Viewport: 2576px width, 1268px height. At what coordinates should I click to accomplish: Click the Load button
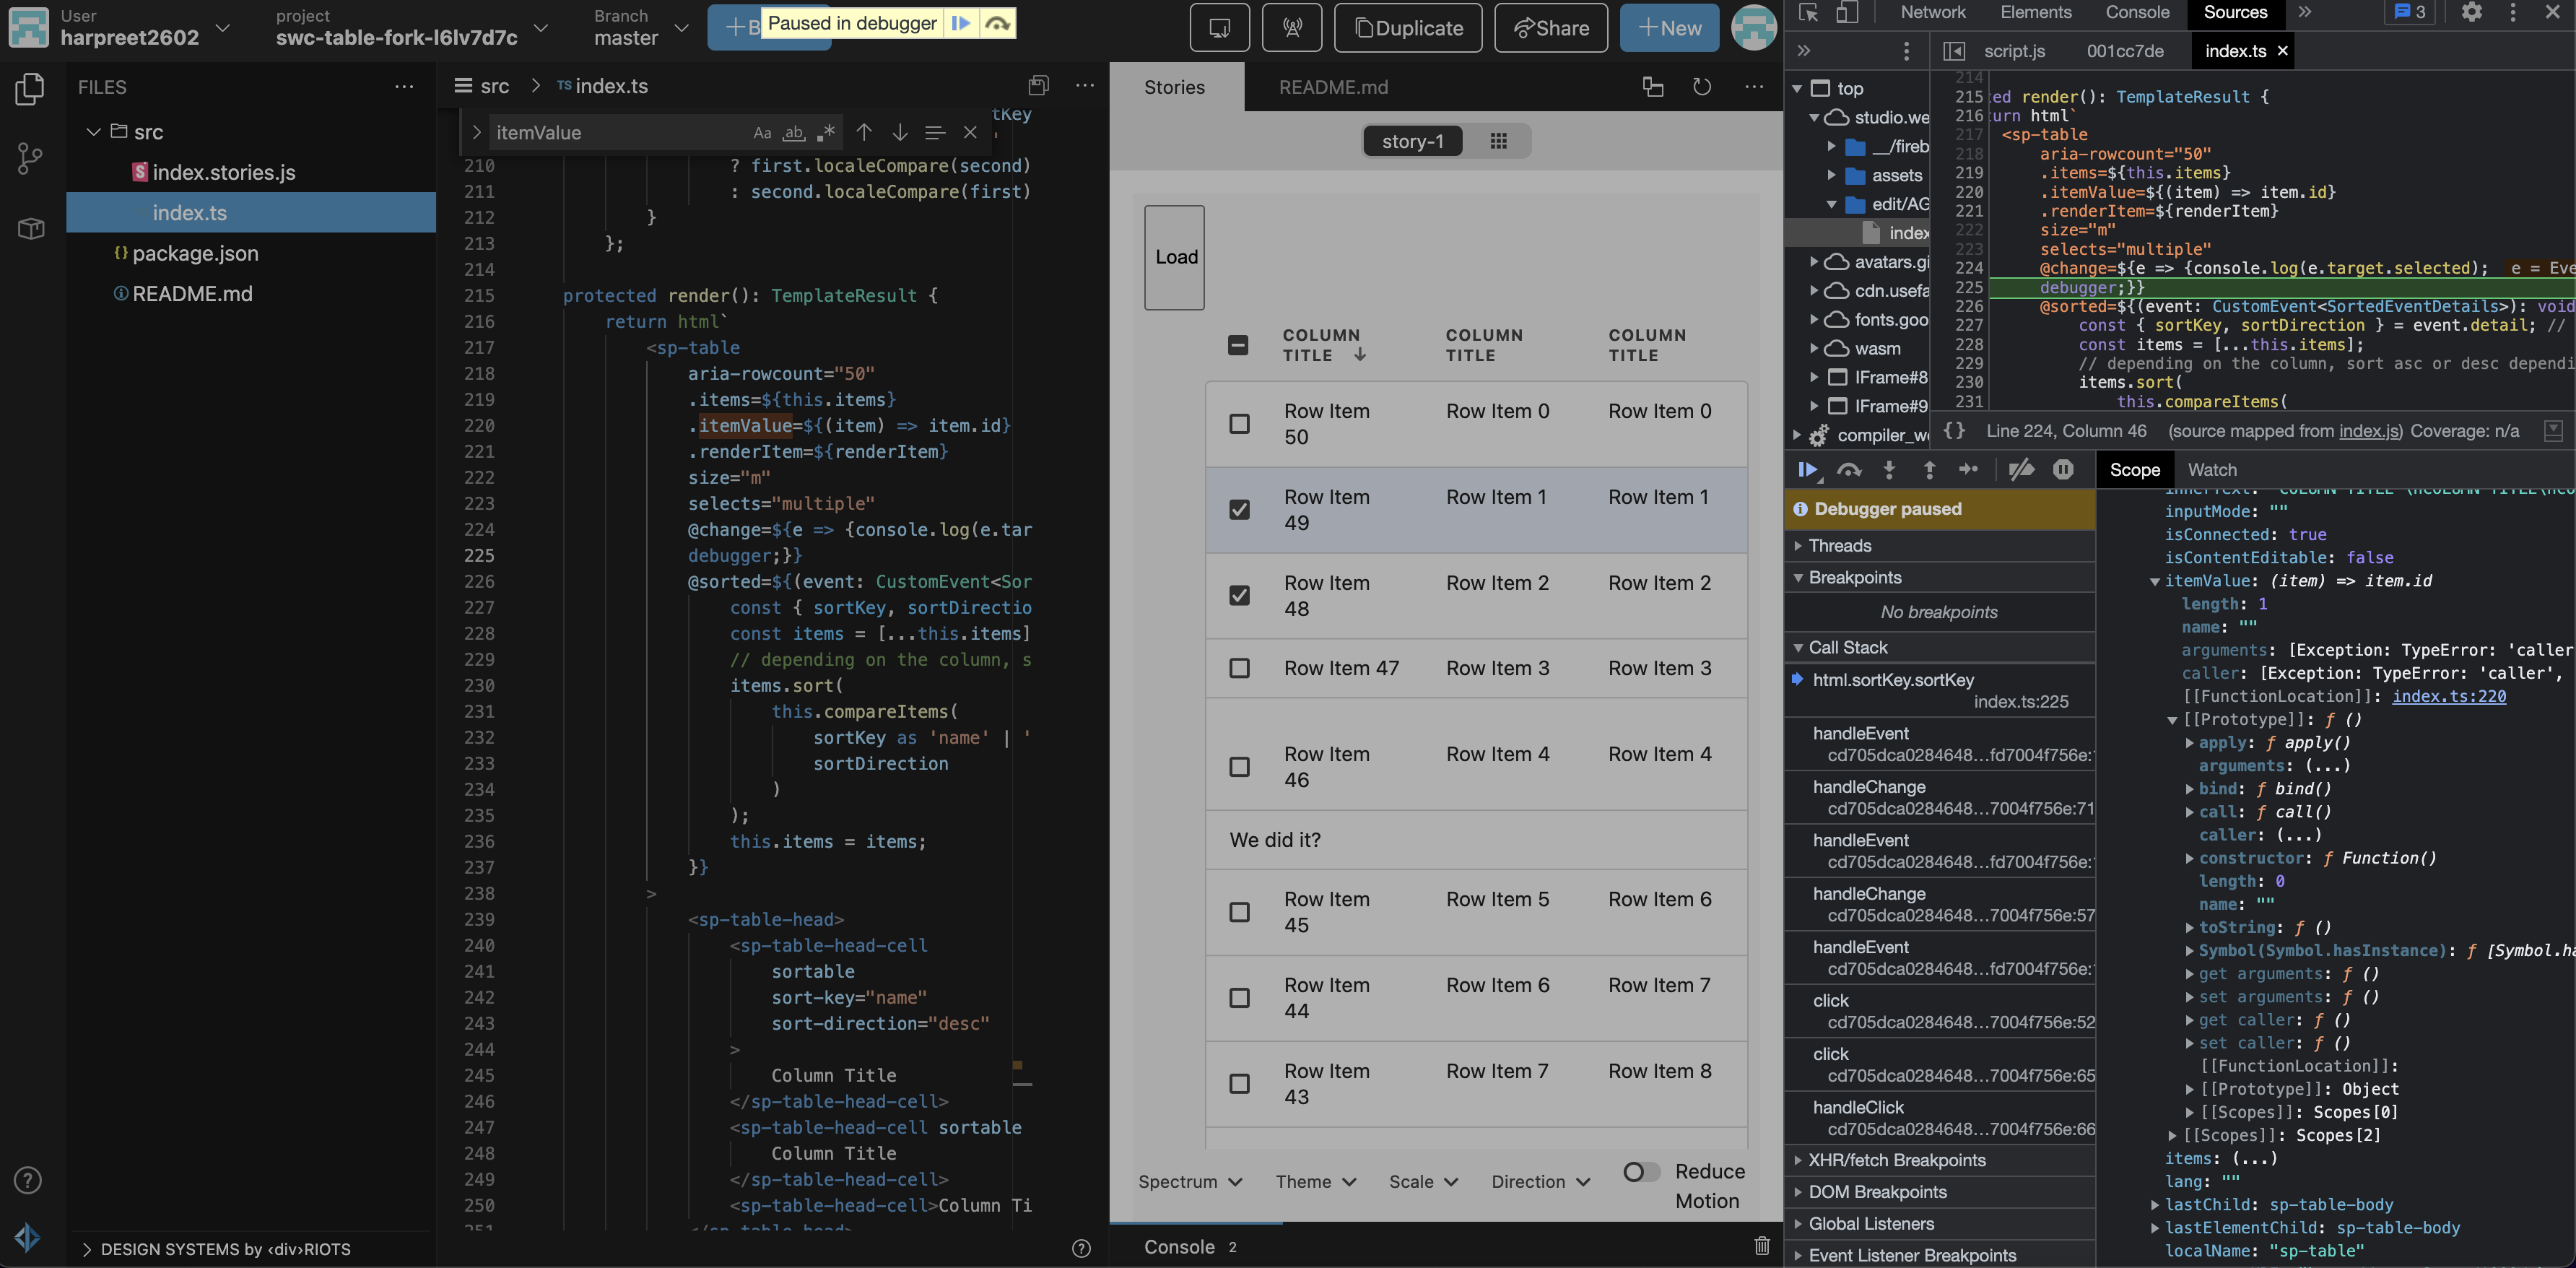pyautogui.click(x=1175, y=257)
